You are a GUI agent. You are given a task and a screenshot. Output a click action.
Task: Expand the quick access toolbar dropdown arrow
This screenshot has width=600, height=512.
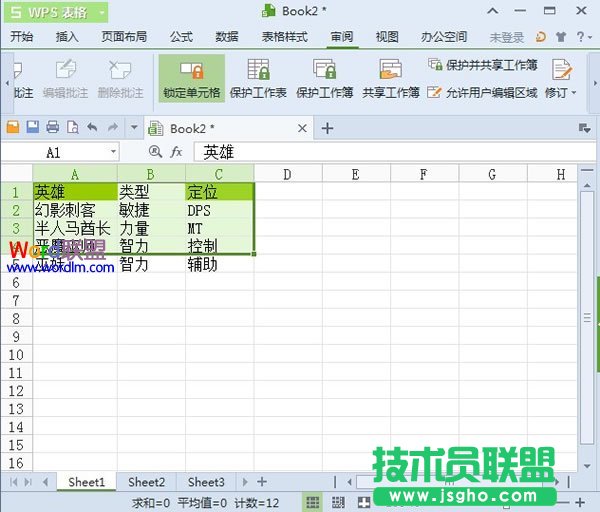click(134, 127)
